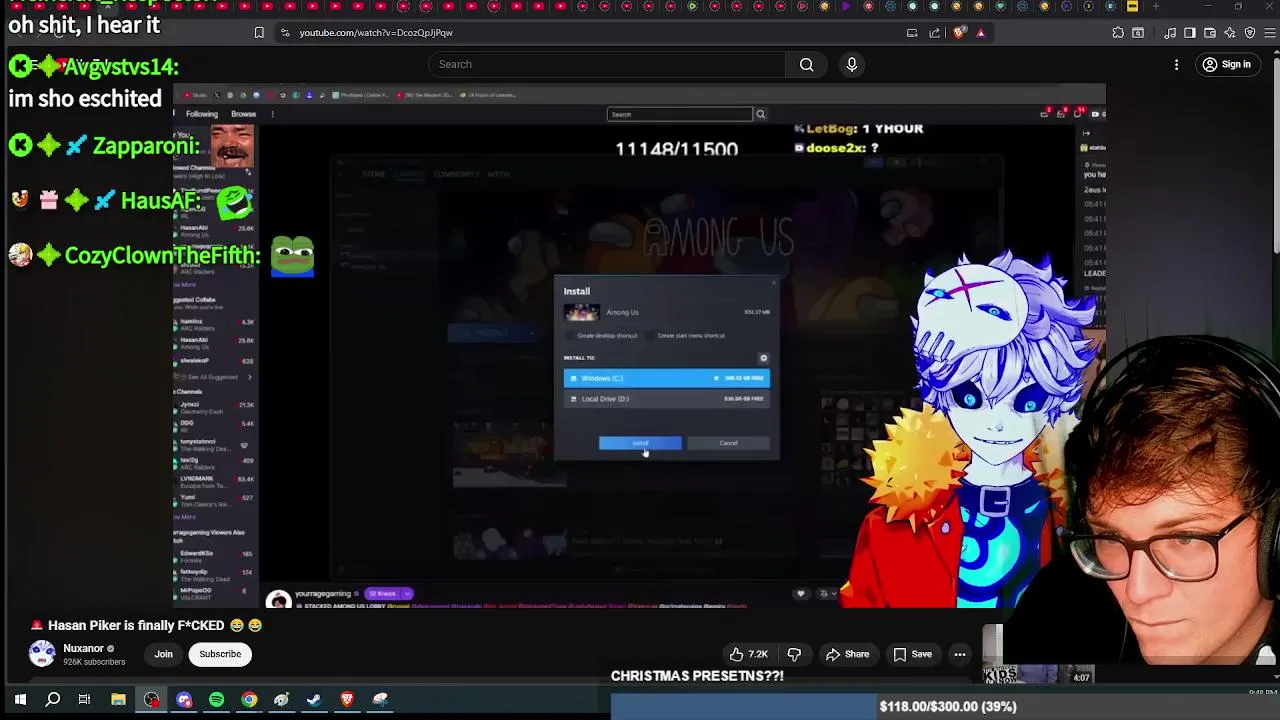Screen dimensions: 1280x720
Task: Share this page from address bar
Action: (x=935, y=32)
